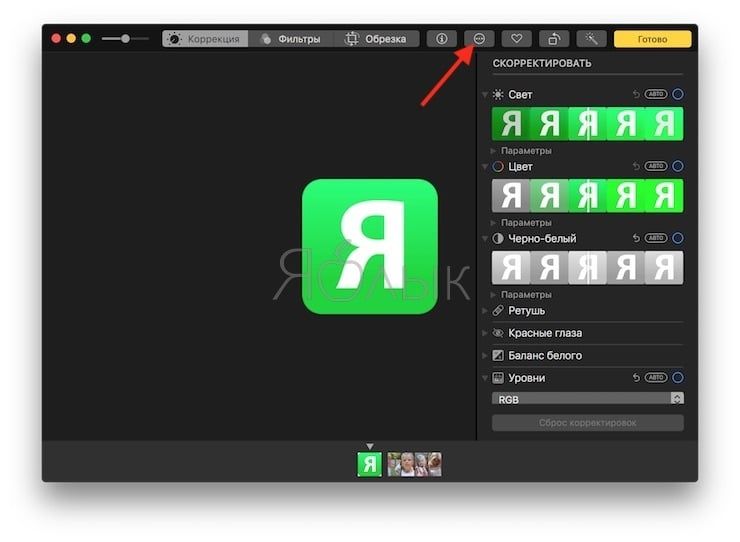Apply auto-enhance with the magic wand icon
The width and height of the screenshot is (740, 542).
pos(591,39)
